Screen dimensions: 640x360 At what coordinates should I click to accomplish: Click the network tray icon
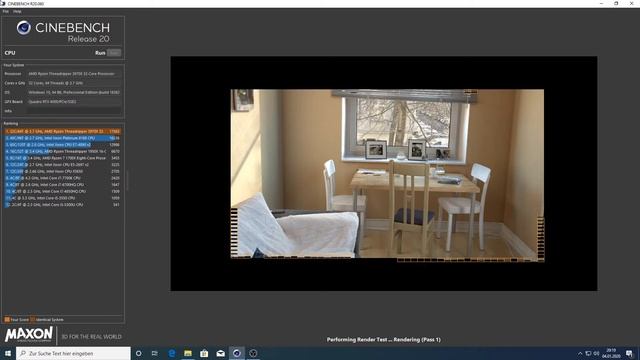588,353
